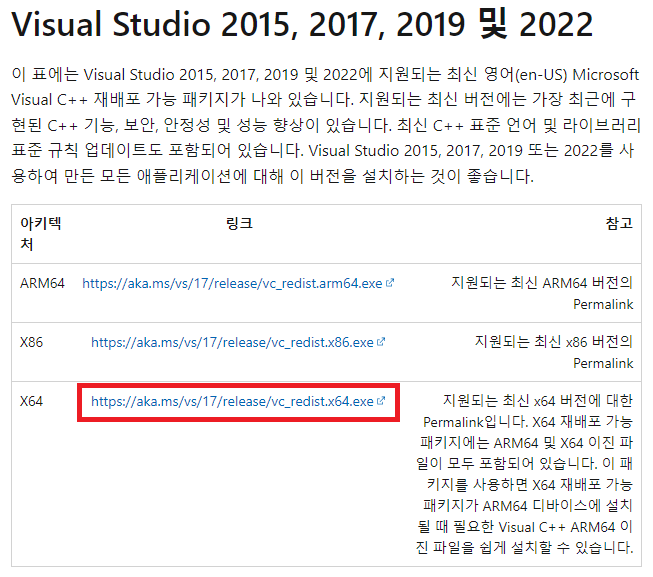653x577 pixels.
Task: Select the ARM64 architecture cell
Action: [x=42, y=284]
